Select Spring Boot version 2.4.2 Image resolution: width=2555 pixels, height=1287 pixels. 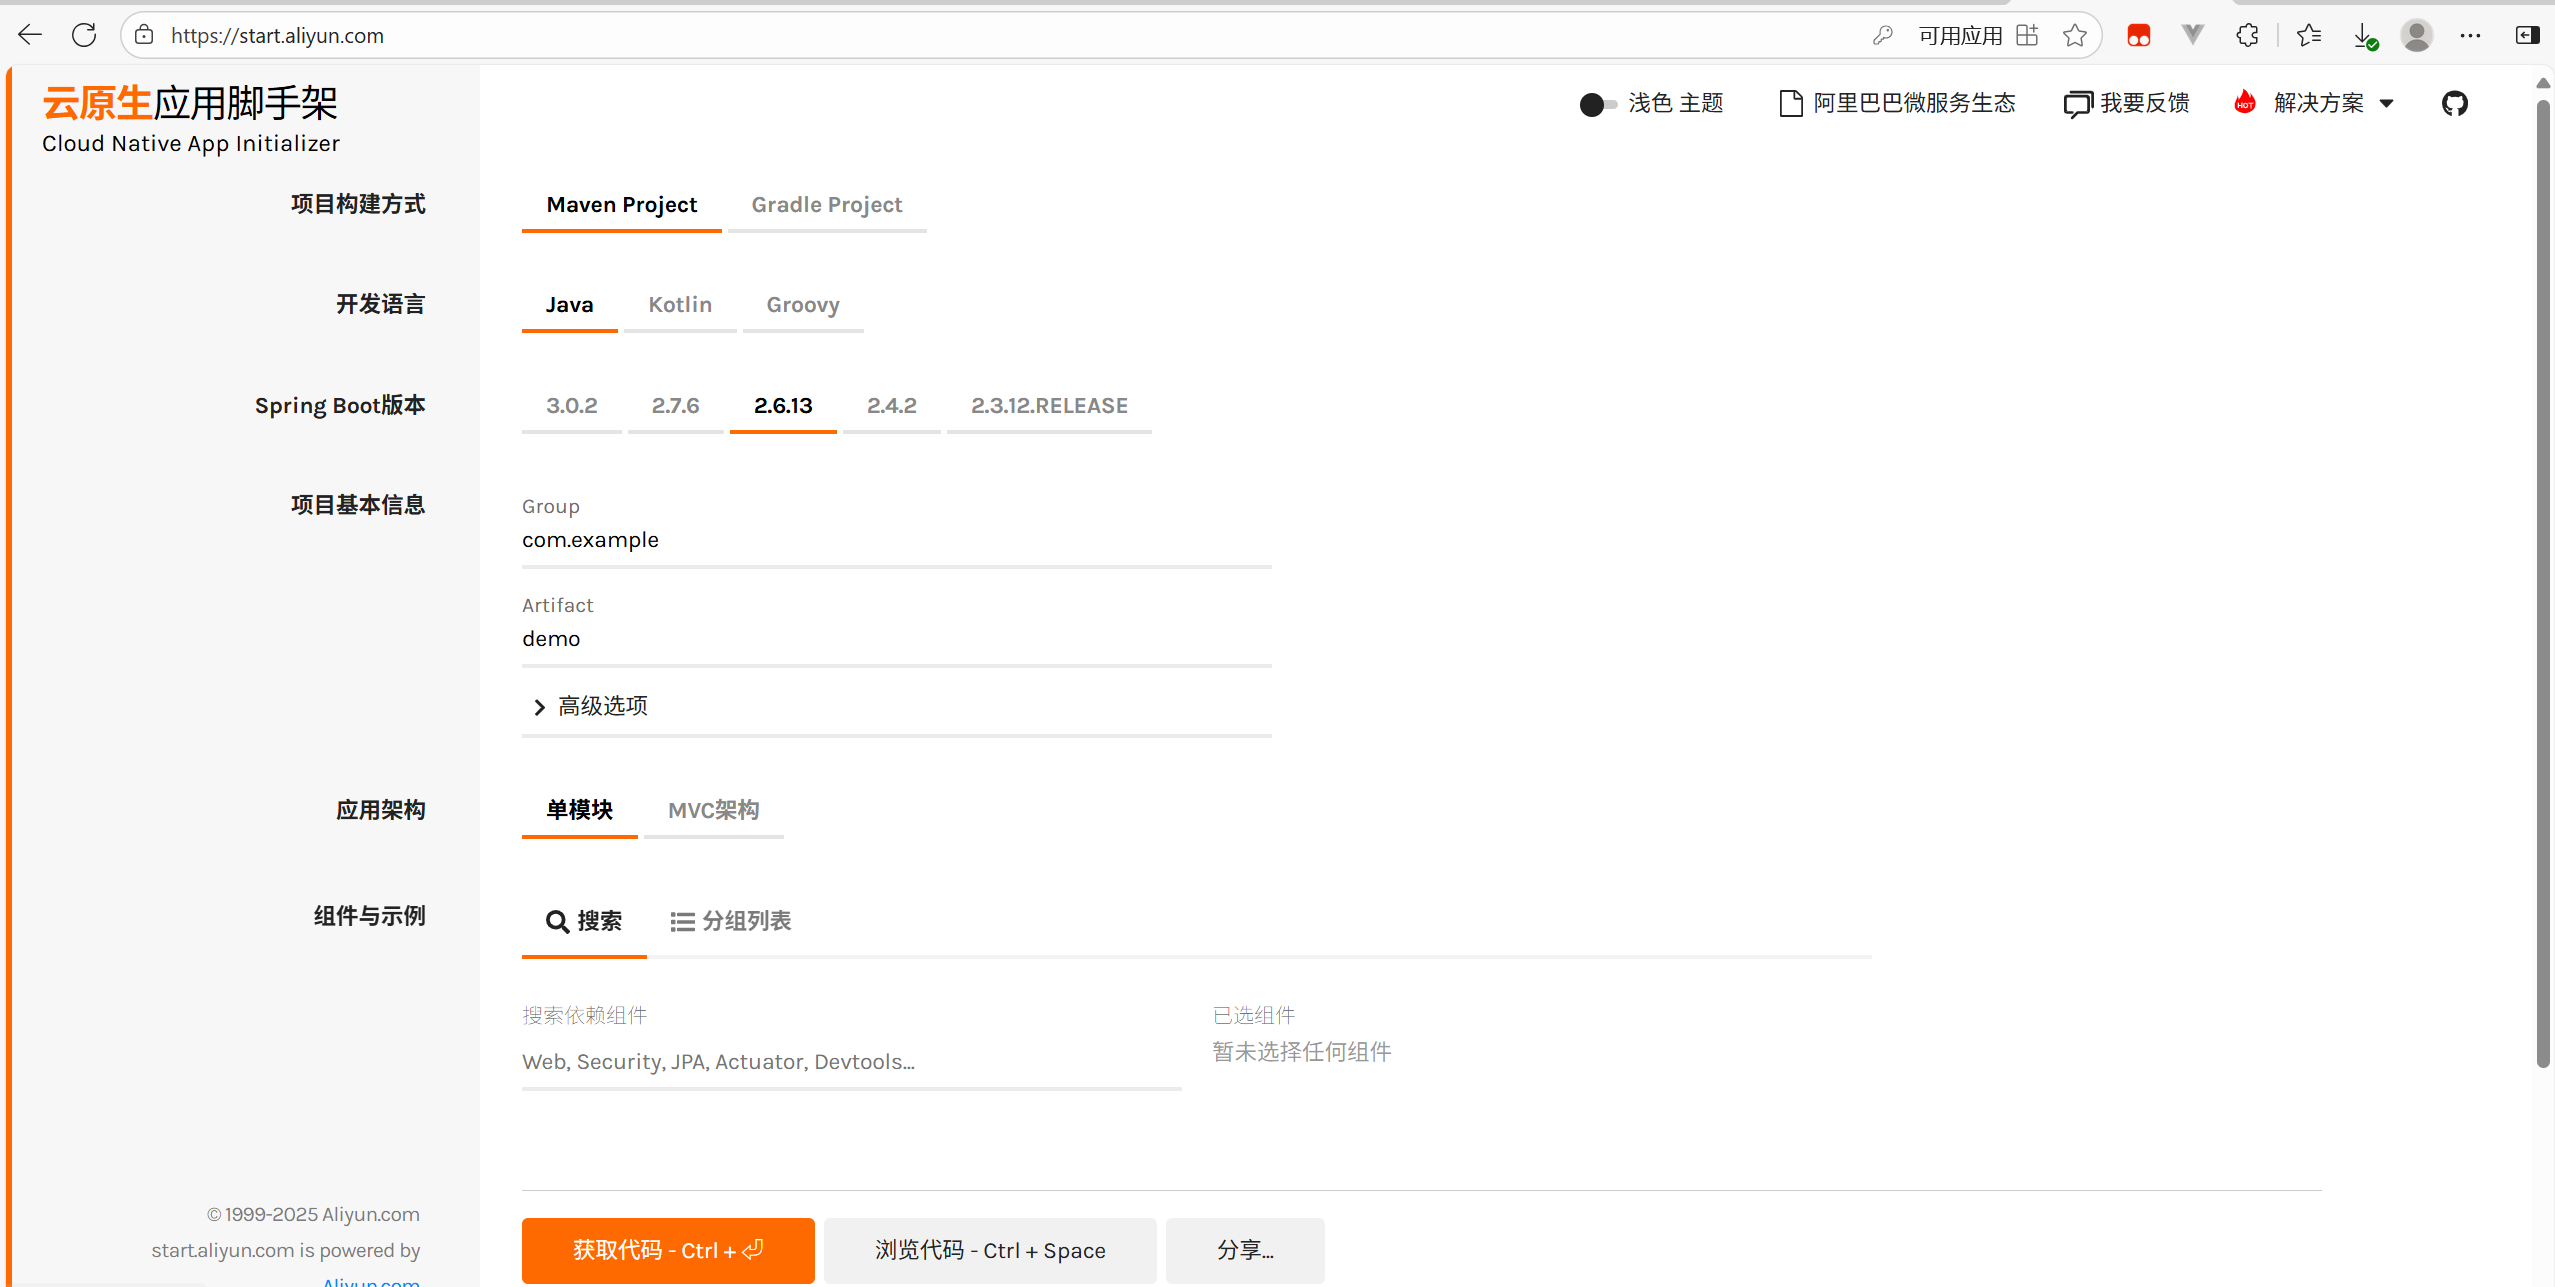(891, 406)
